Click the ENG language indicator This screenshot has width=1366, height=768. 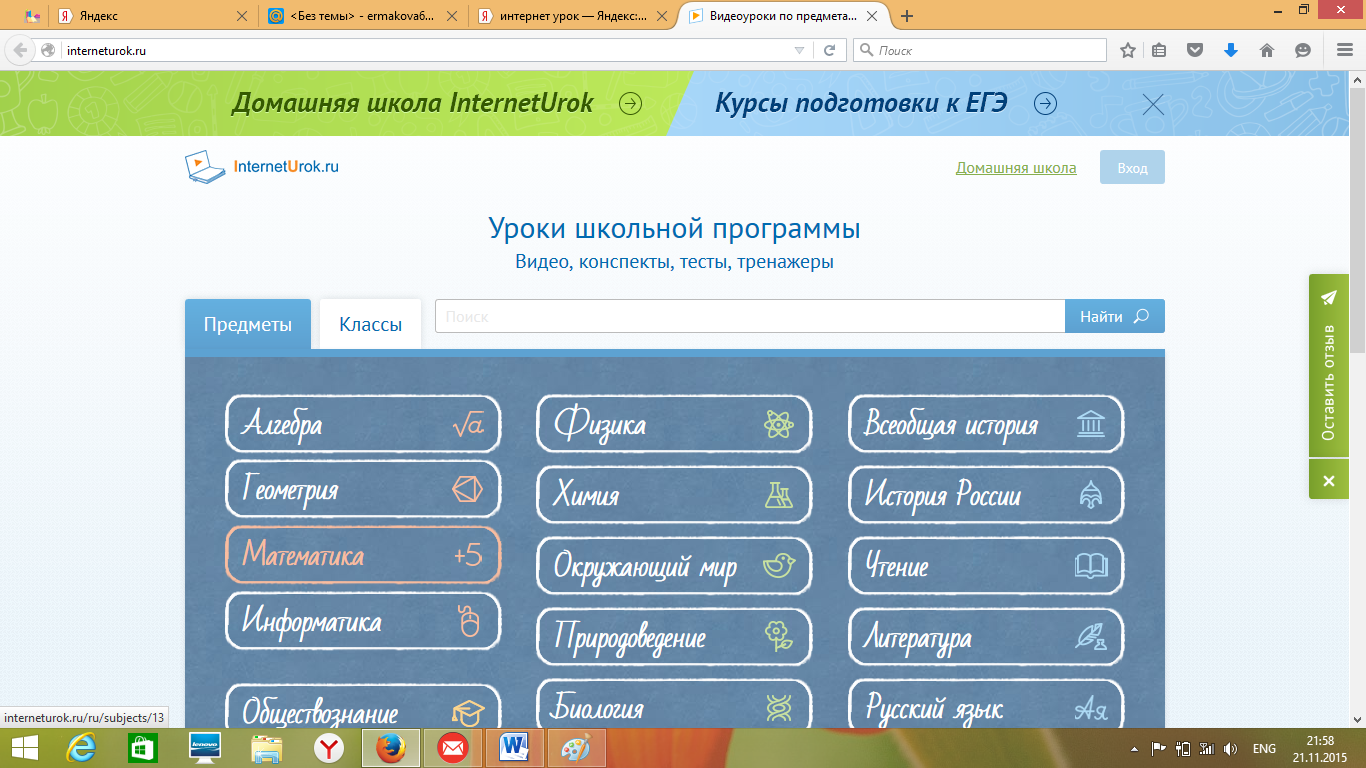(x=1264, y=748)
